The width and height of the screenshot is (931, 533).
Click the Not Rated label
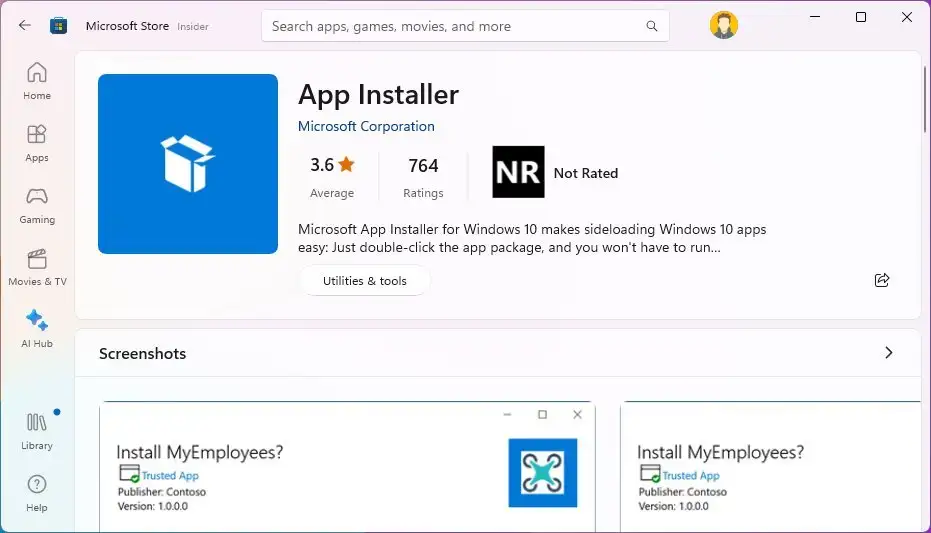pyautogui.click(x=585, y=173)
